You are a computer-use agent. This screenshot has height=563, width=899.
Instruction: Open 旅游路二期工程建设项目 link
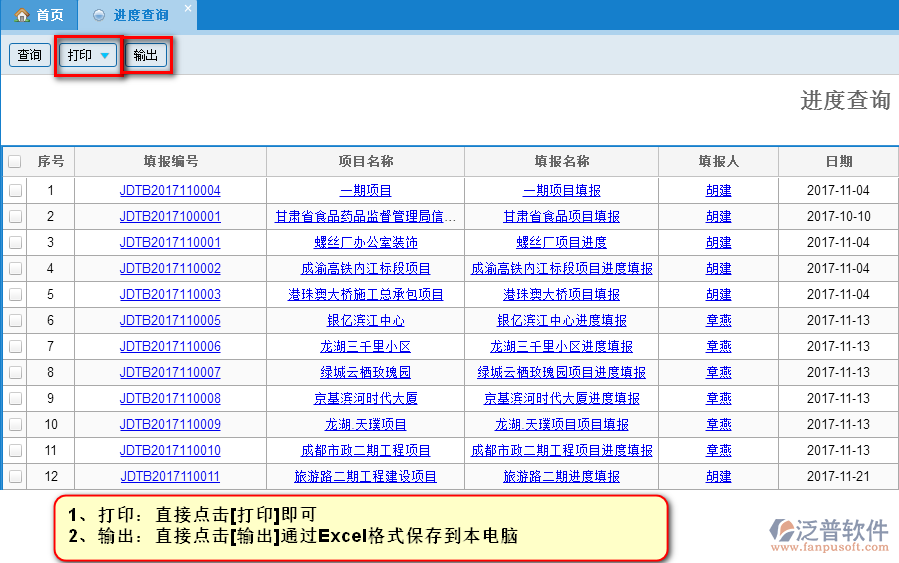[x=366, y=476]
